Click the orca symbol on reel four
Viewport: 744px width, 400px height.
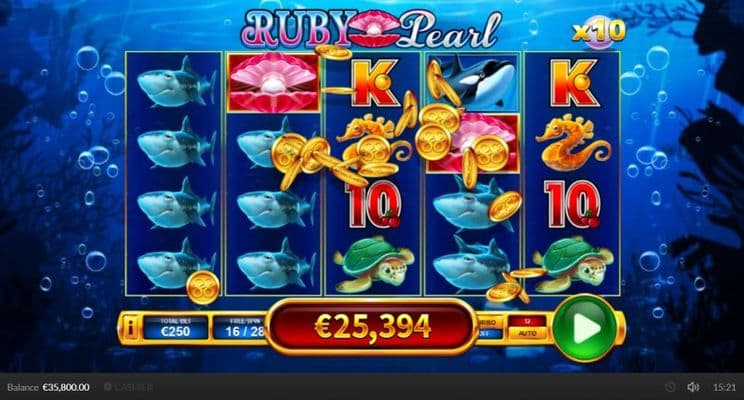click(474, 82)
